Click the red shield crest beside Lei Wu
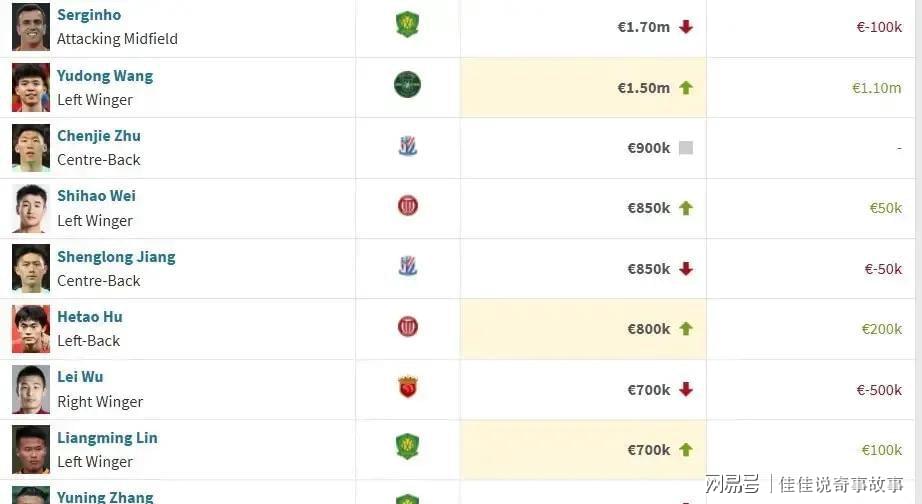This screenshot has height=504, width=922. (x=407, y=386)
